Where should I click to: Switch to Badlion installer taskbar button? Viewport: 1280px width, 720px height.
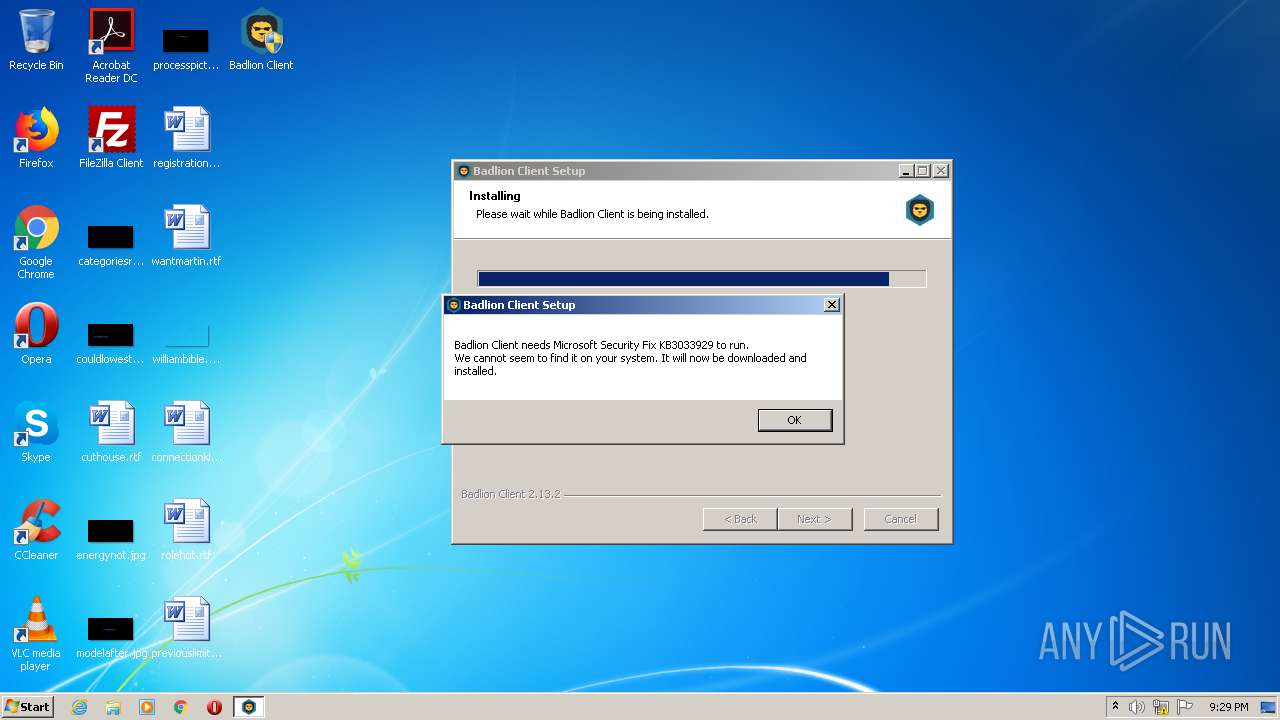point(249,707)
